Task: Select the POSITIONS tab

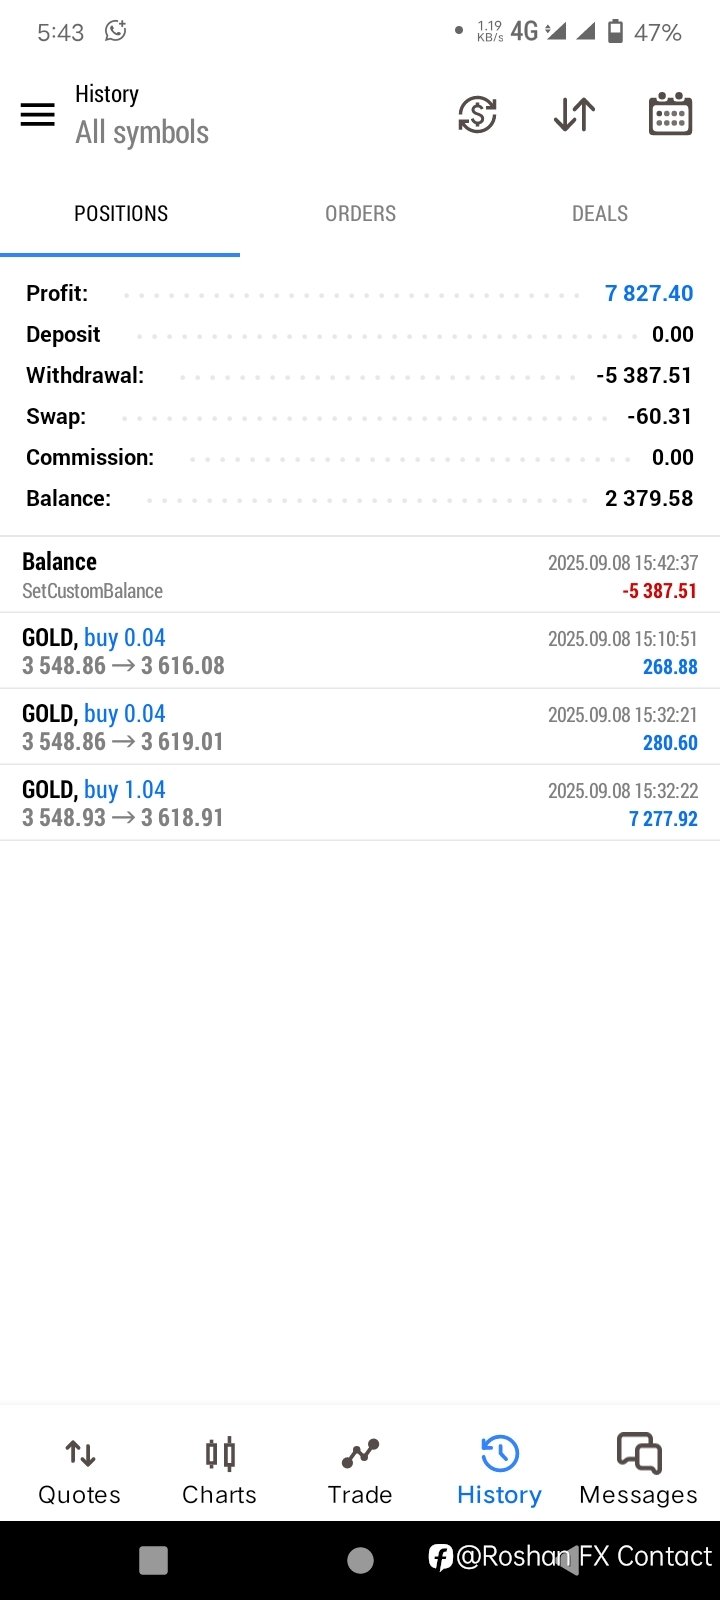Action: (120, 213)
